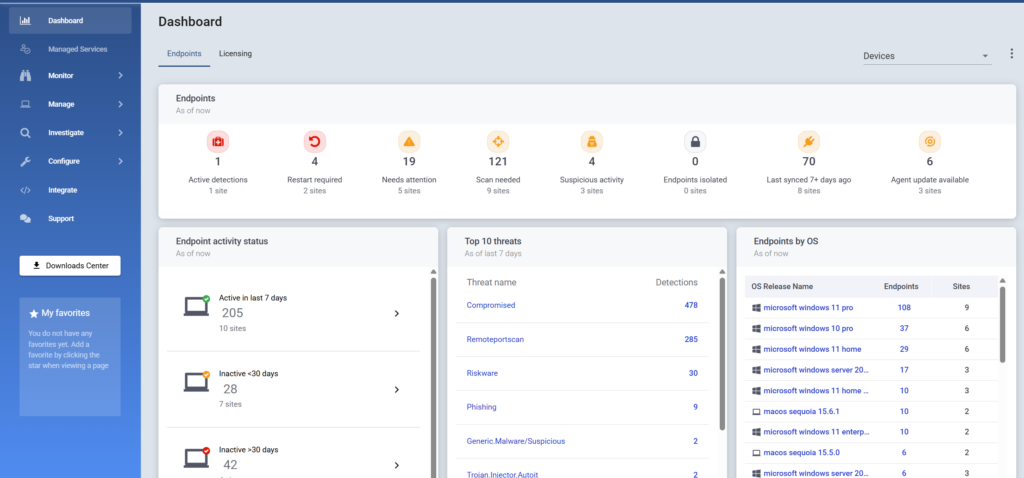Screen dimensions: 1024x478
Task: Click the Top 10 threats scrollbar
Action: (723, 350)
